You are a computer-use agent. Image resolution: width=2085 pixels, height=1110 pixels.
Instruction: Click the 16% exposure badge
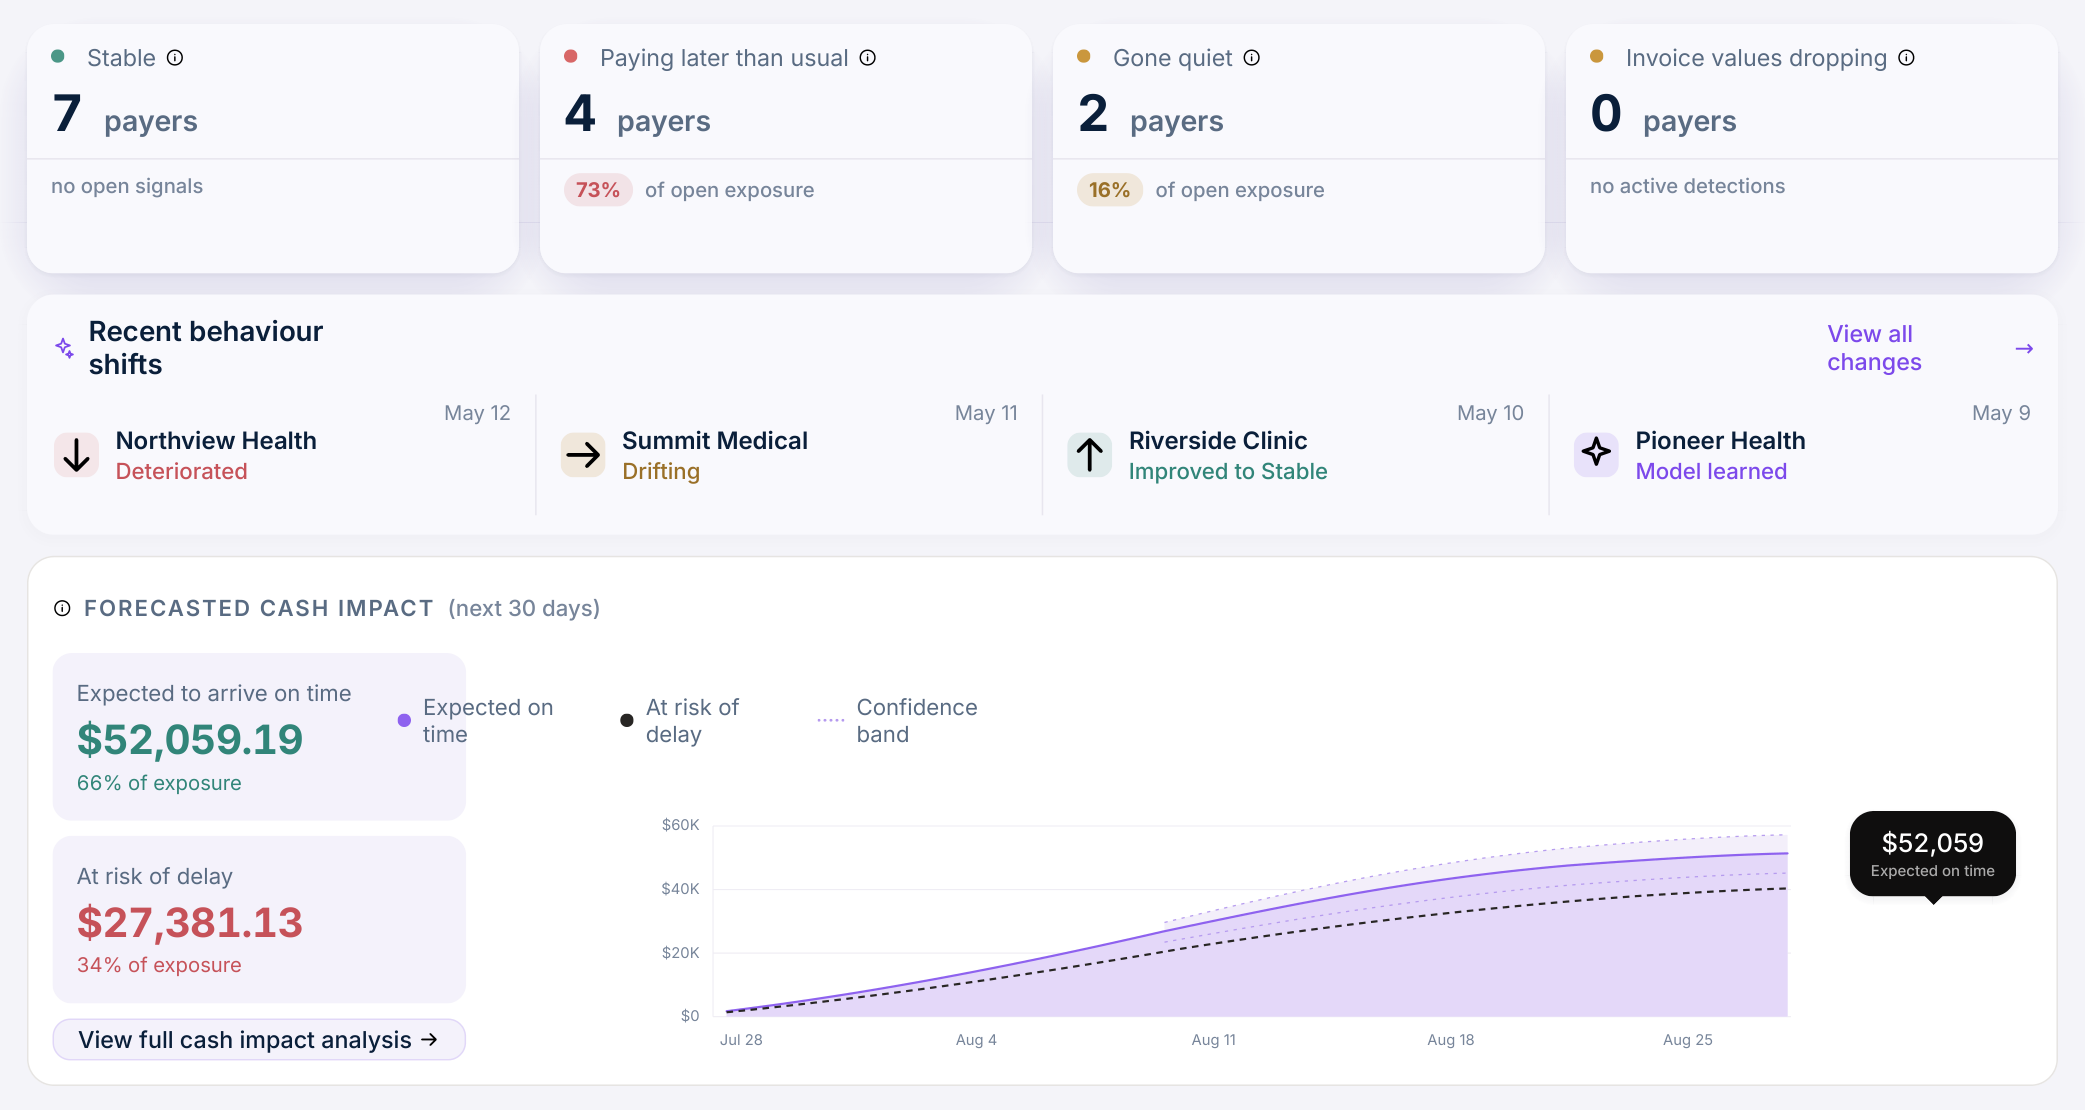pos(1109,190)
